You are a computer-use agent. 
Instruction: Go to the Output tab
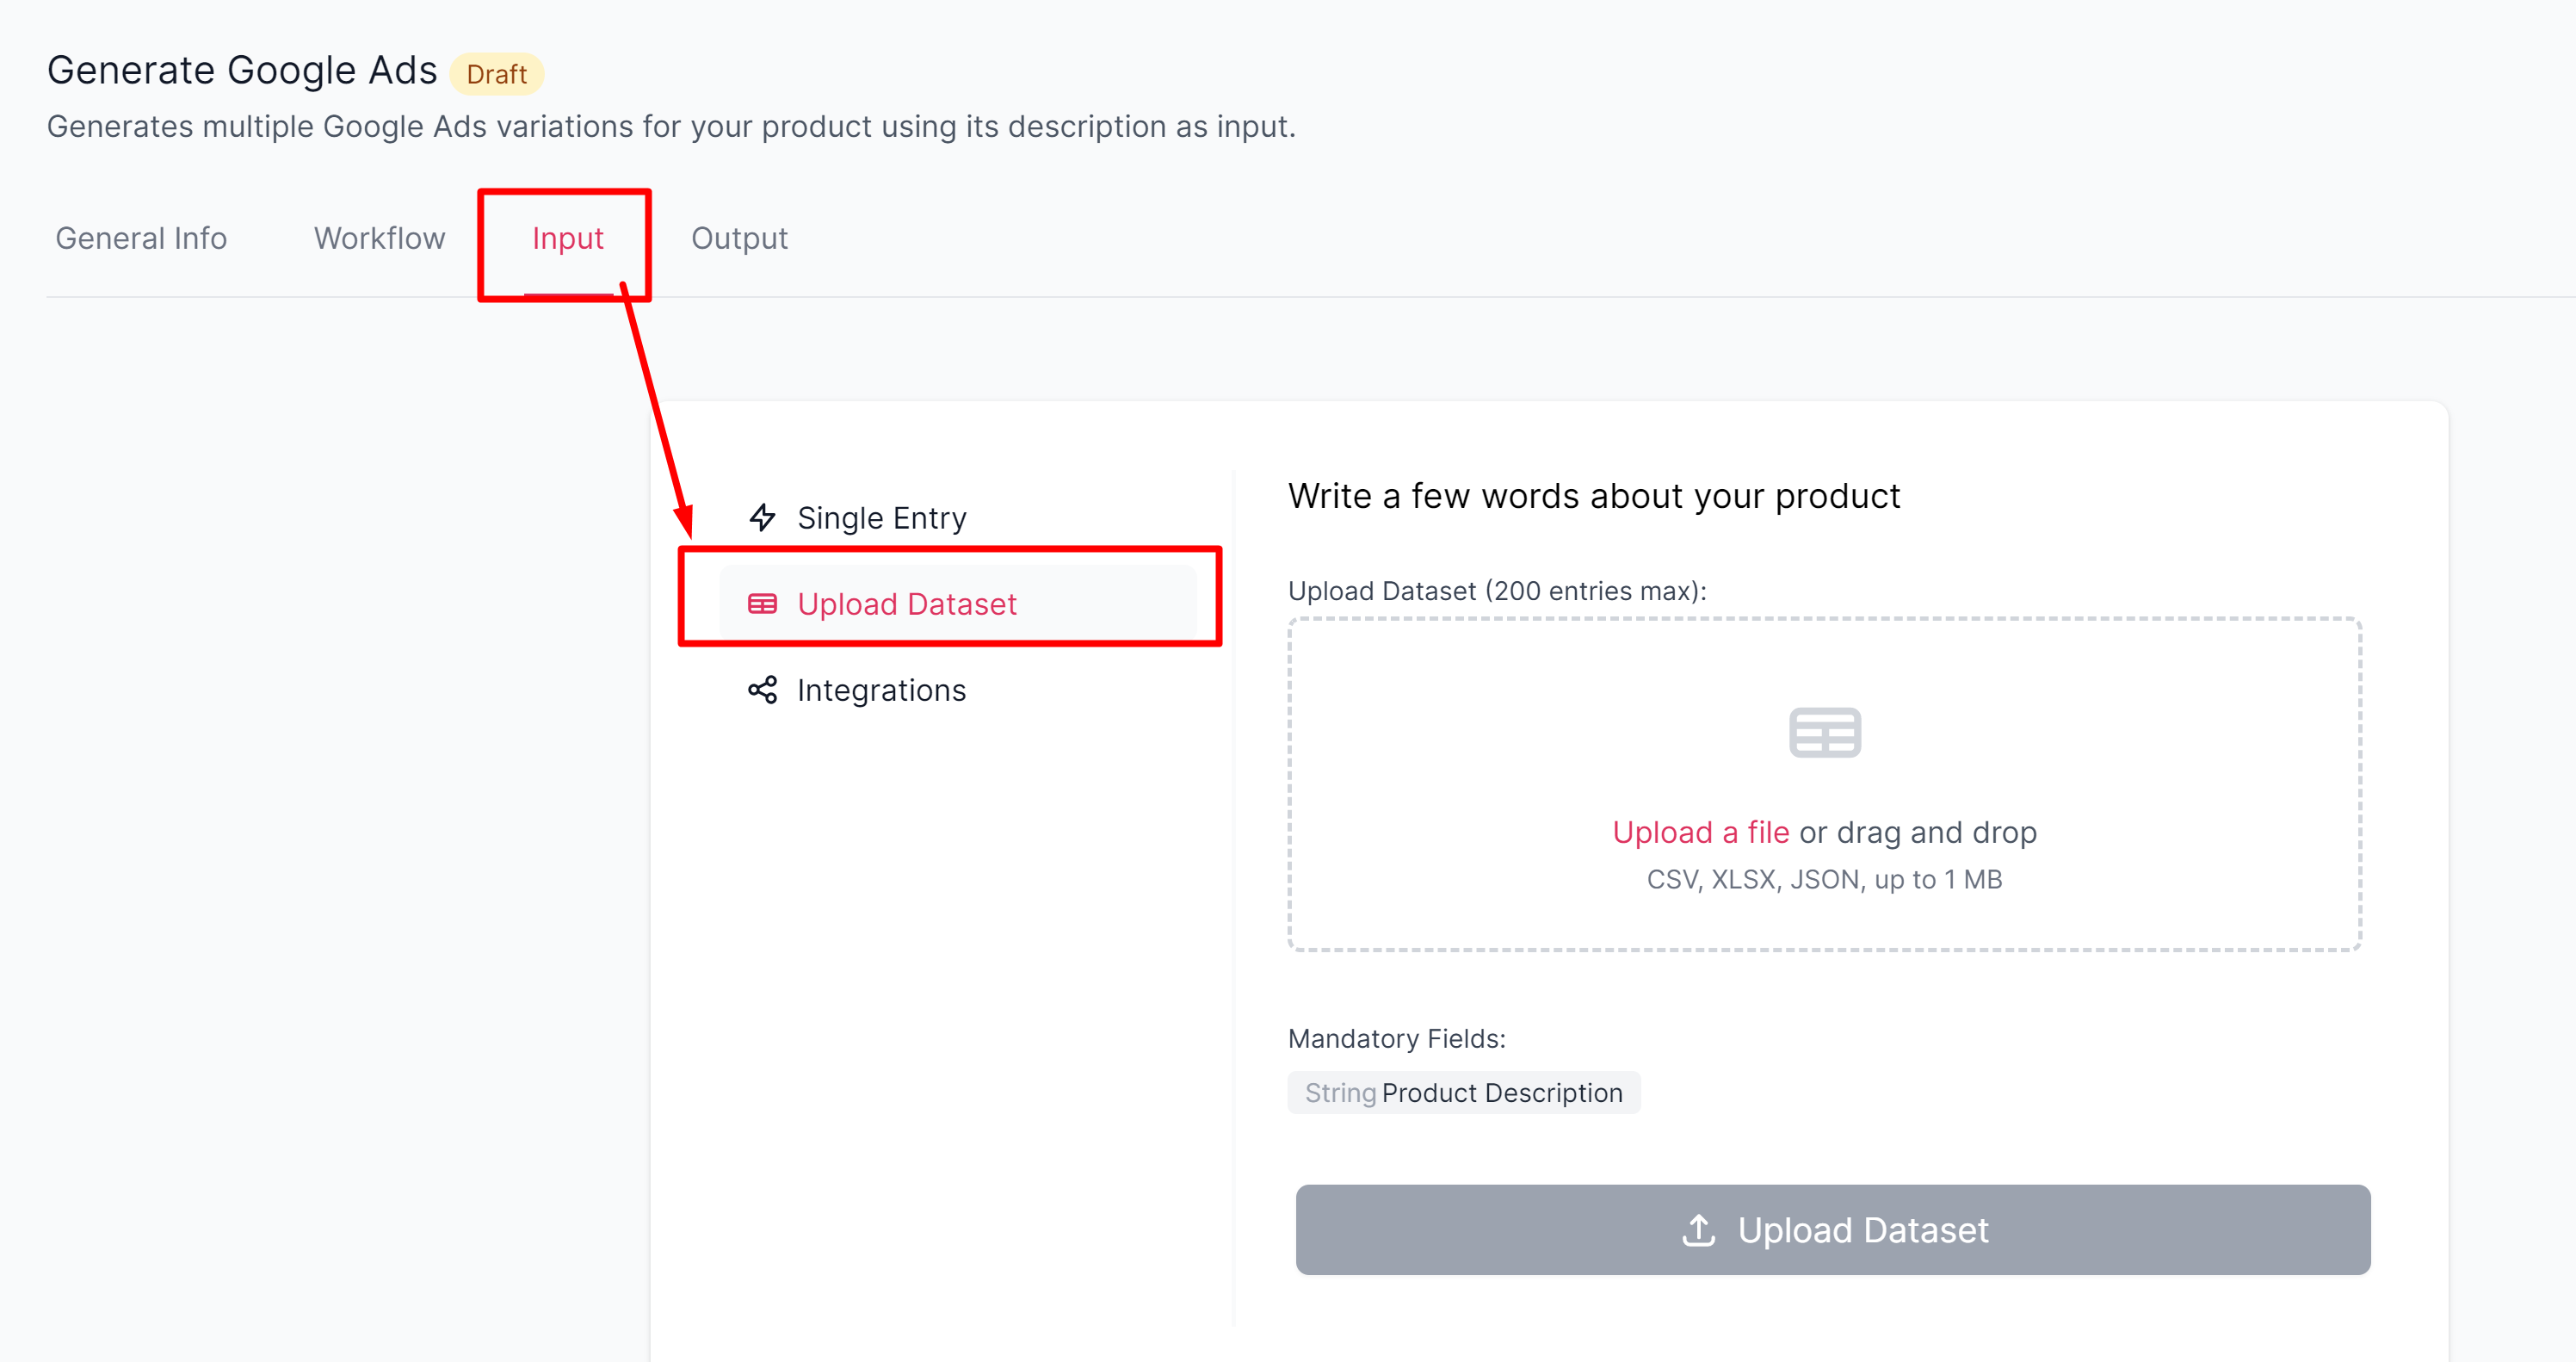739,239
